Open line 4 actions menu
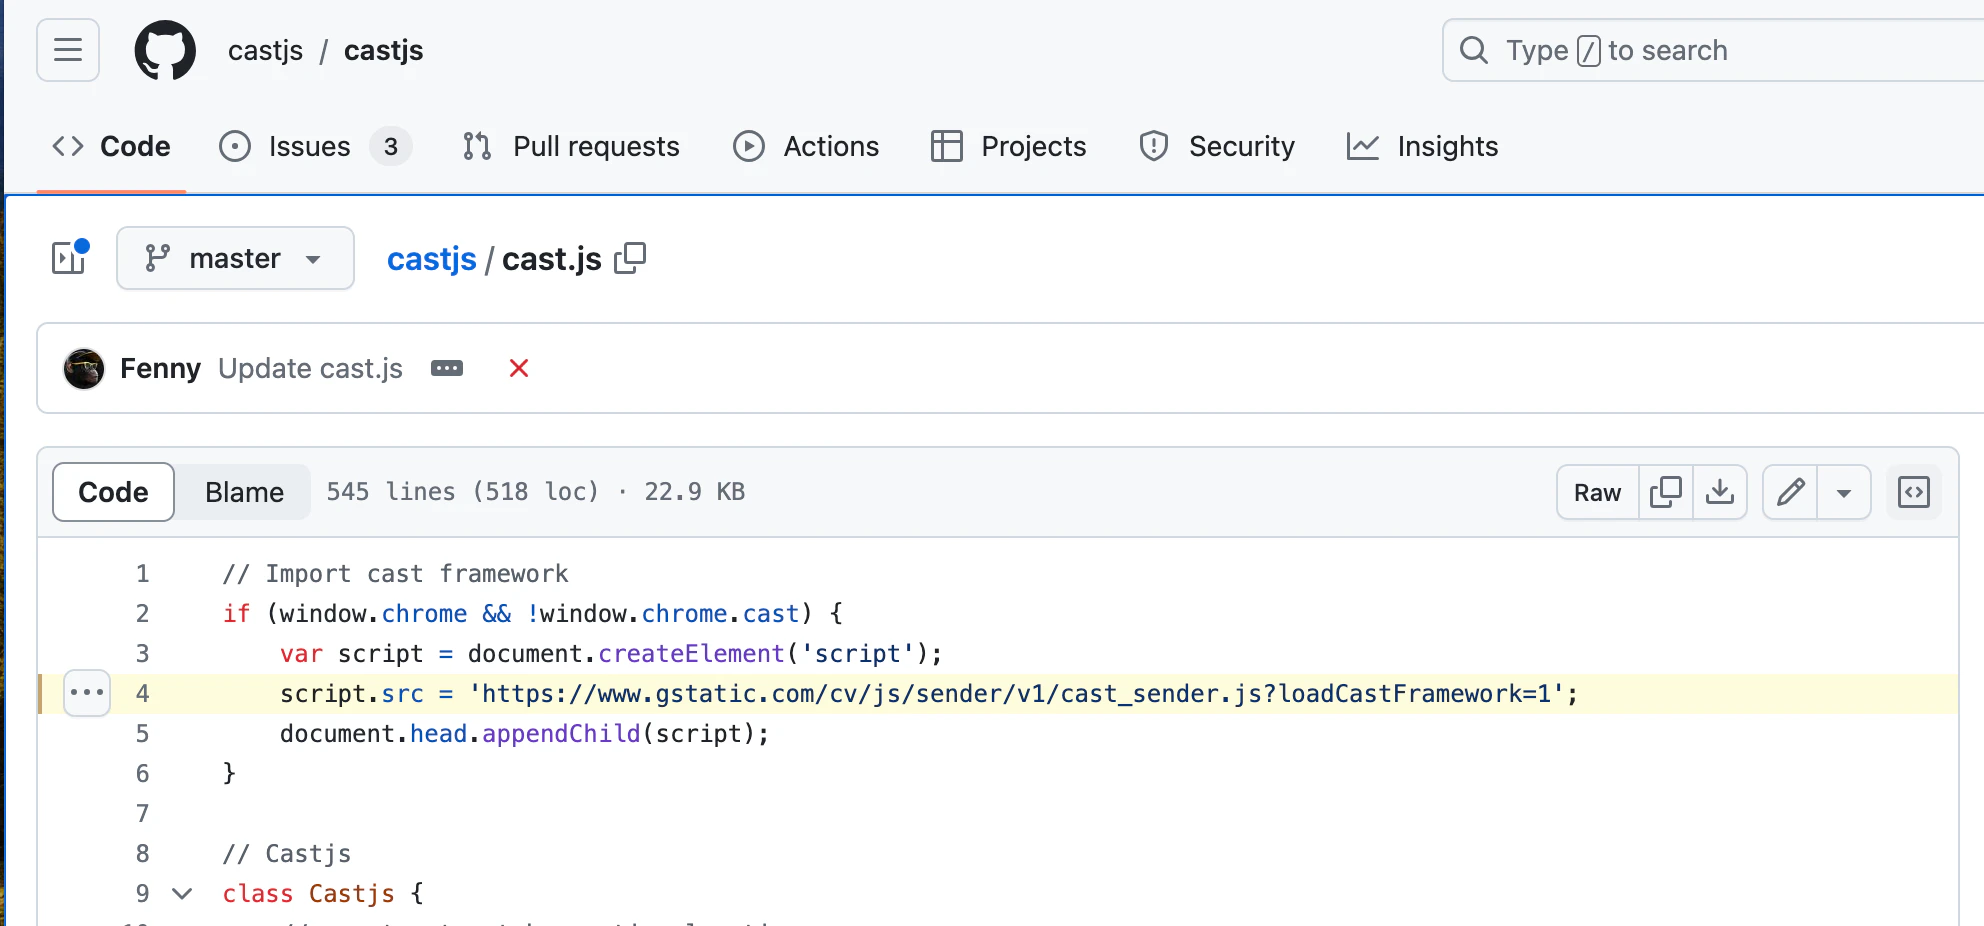Image resolution: width=1984 pixels, height=926 pixels. pos(87,693)
